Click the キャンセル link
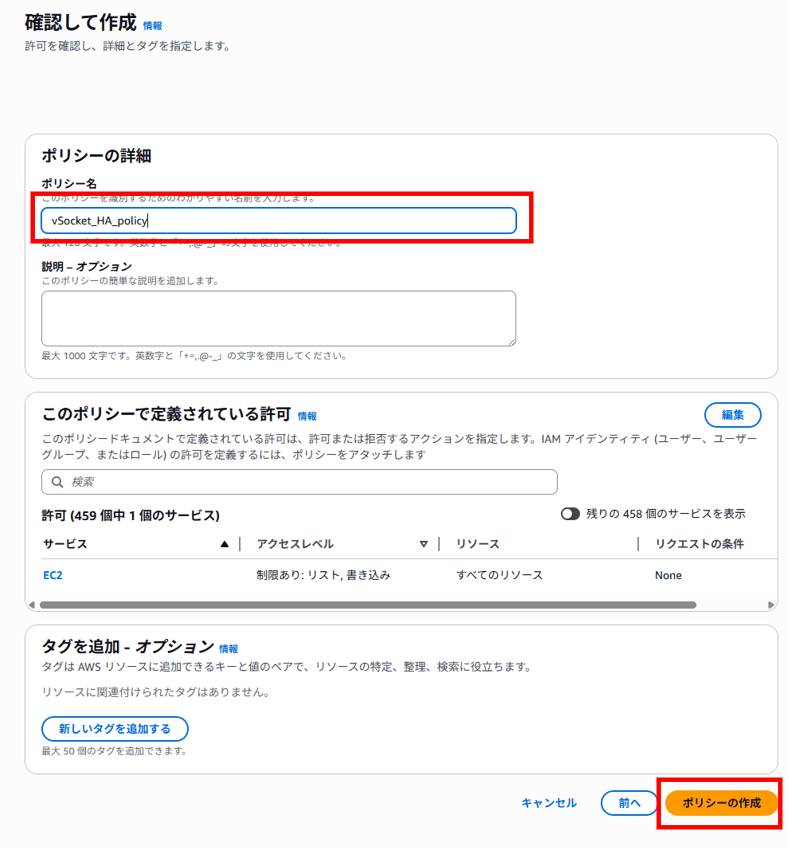The height and width of the screenshot is (848, 806). (549, 803)
